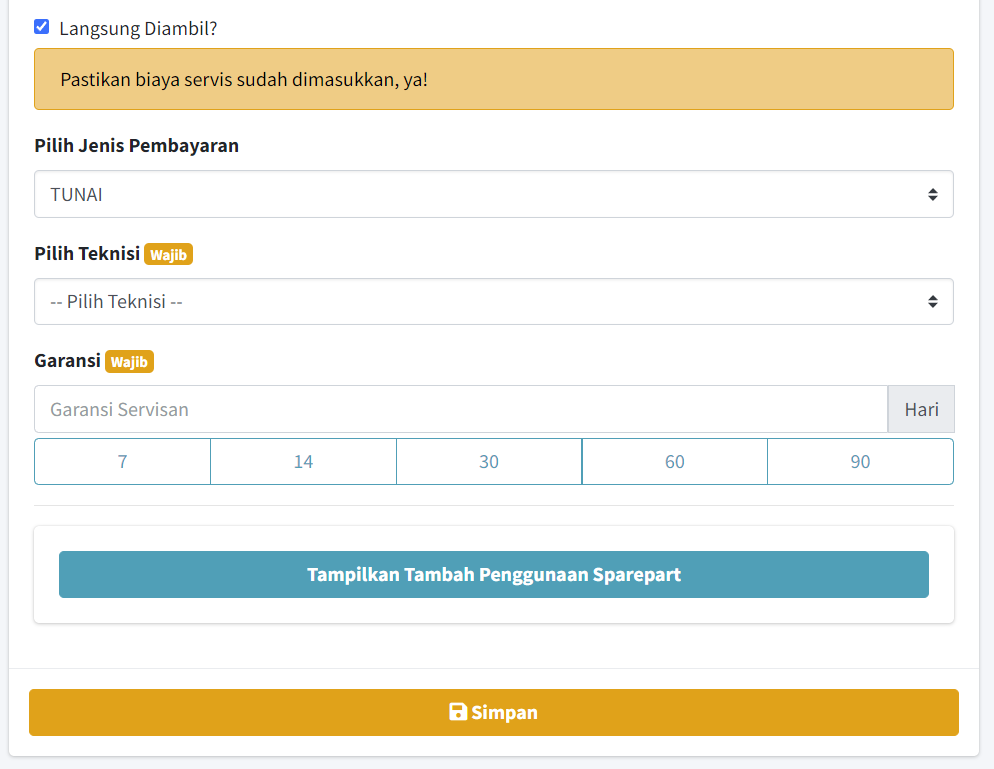Focus the Garansi Servisan input field
Image resolution: width=994 pixels, height=769 pixels.
(x=460, y=409)
